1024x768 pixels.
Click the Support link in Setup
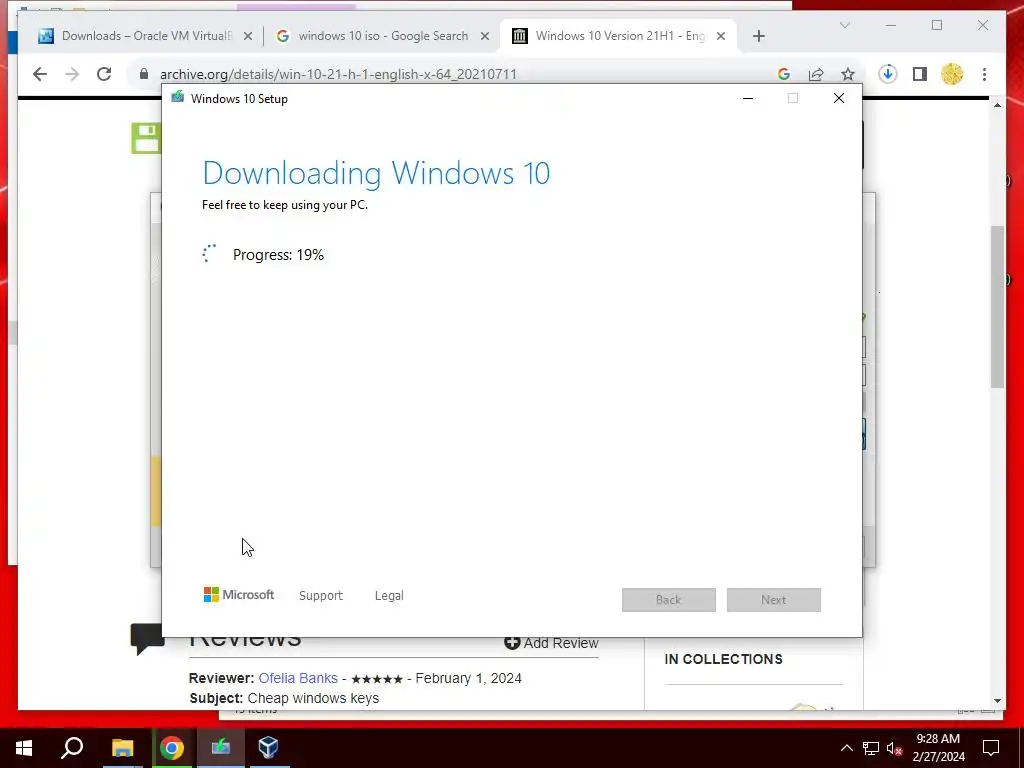(x=321, y=596)
